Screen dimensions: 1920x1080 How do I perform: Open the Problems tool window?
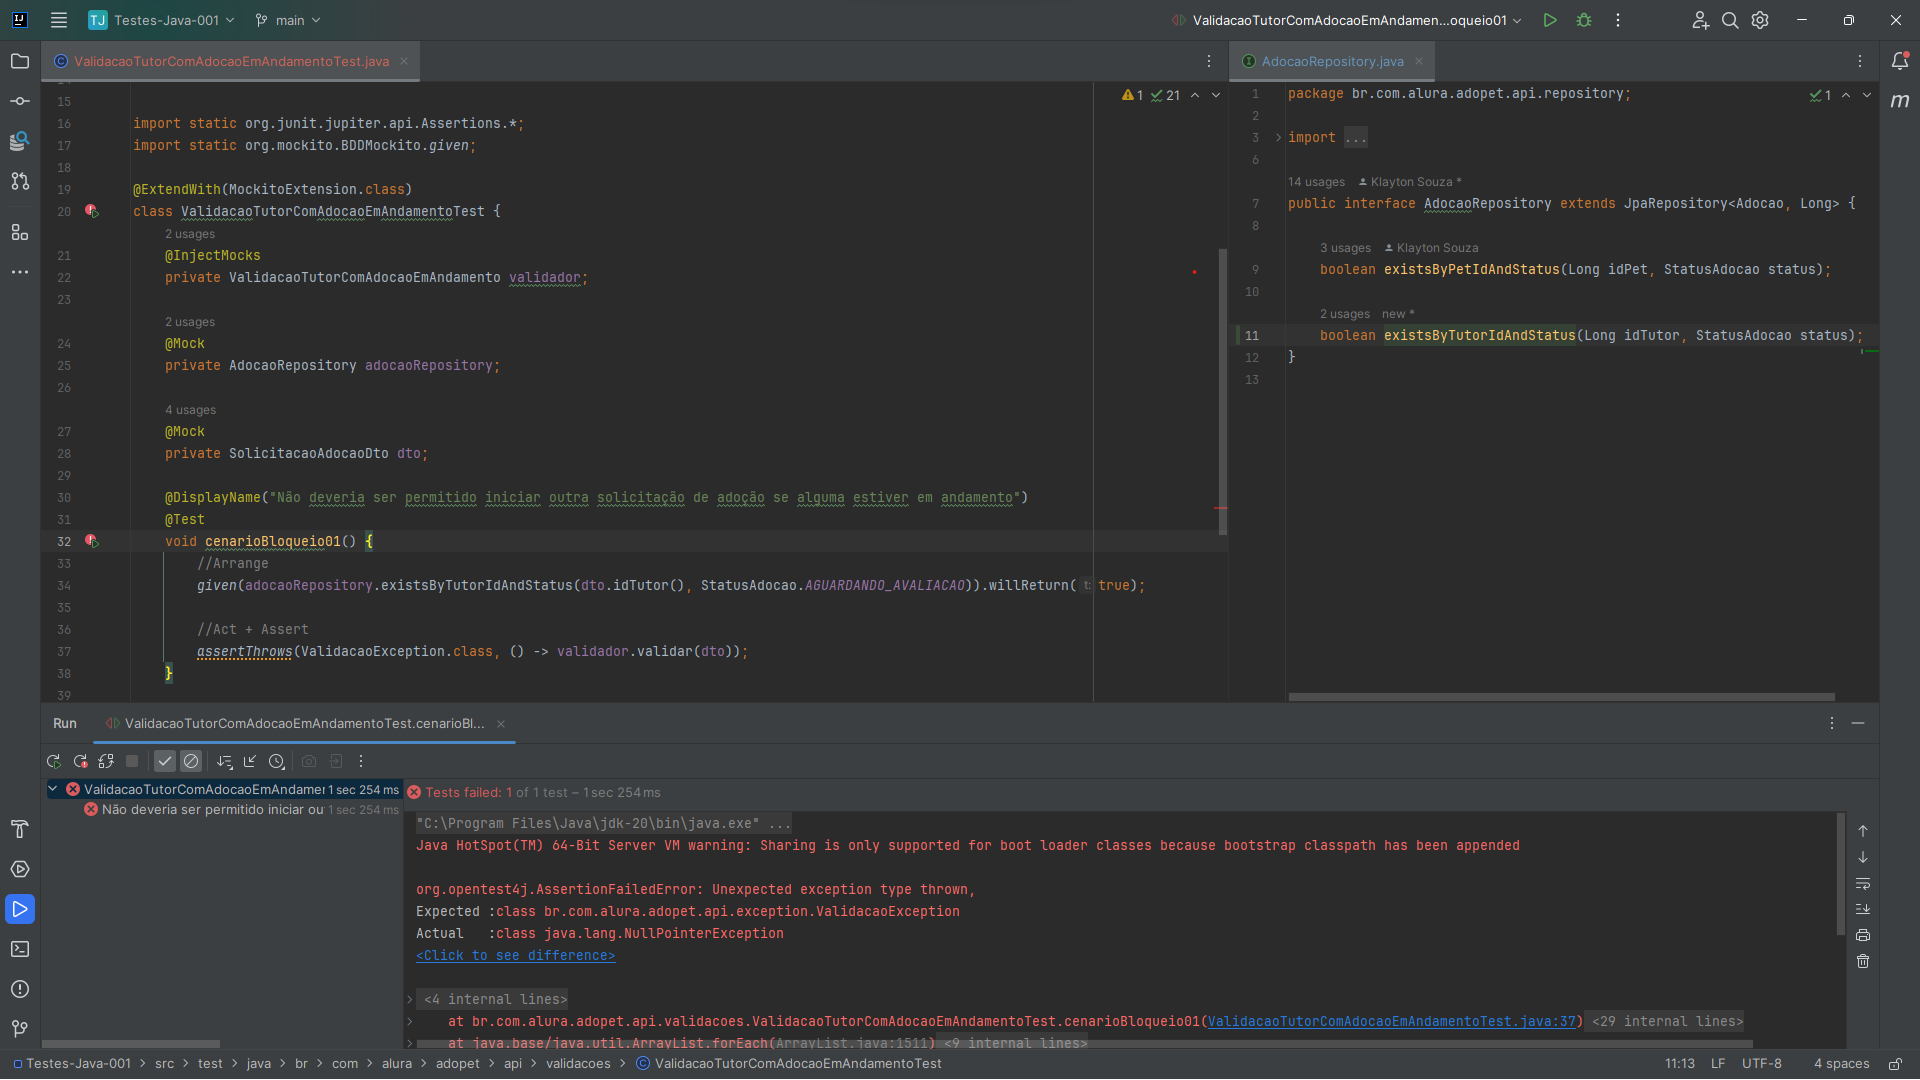20,989
